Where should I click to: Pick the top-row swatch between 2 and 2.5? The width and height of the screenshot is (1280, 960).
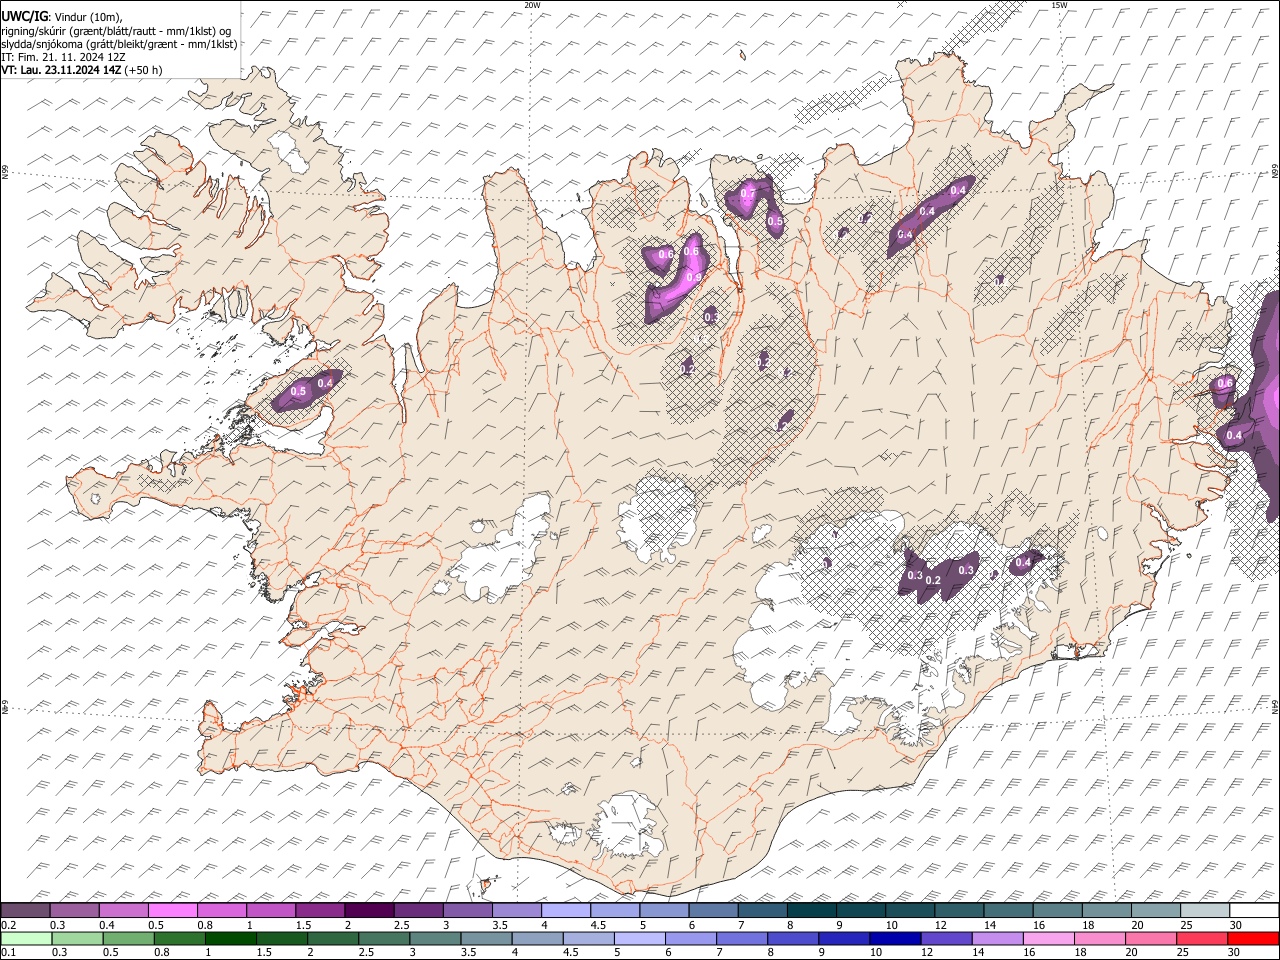[x=368, y=911]
